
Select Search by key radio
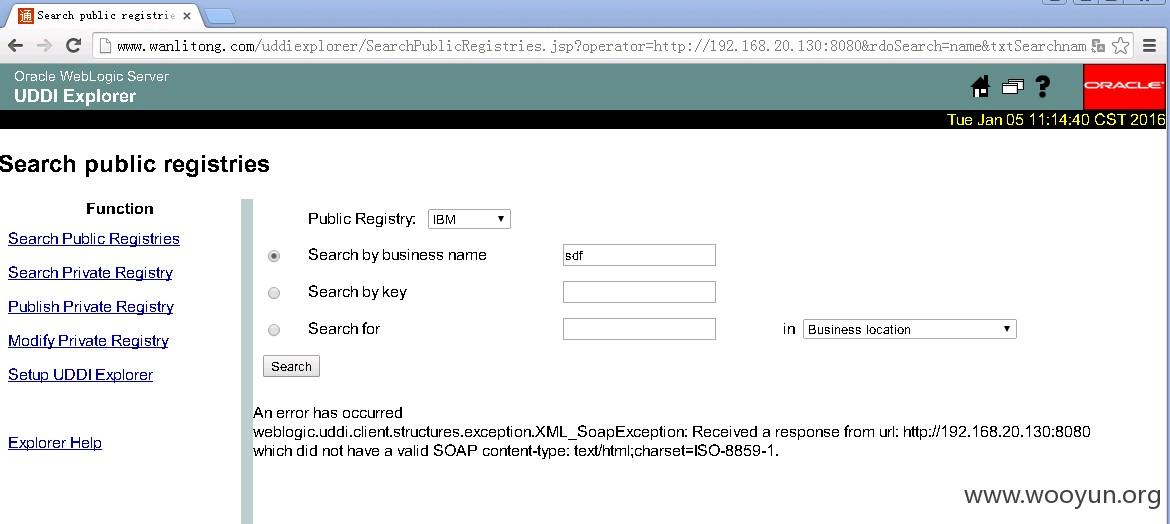(274, 293)
